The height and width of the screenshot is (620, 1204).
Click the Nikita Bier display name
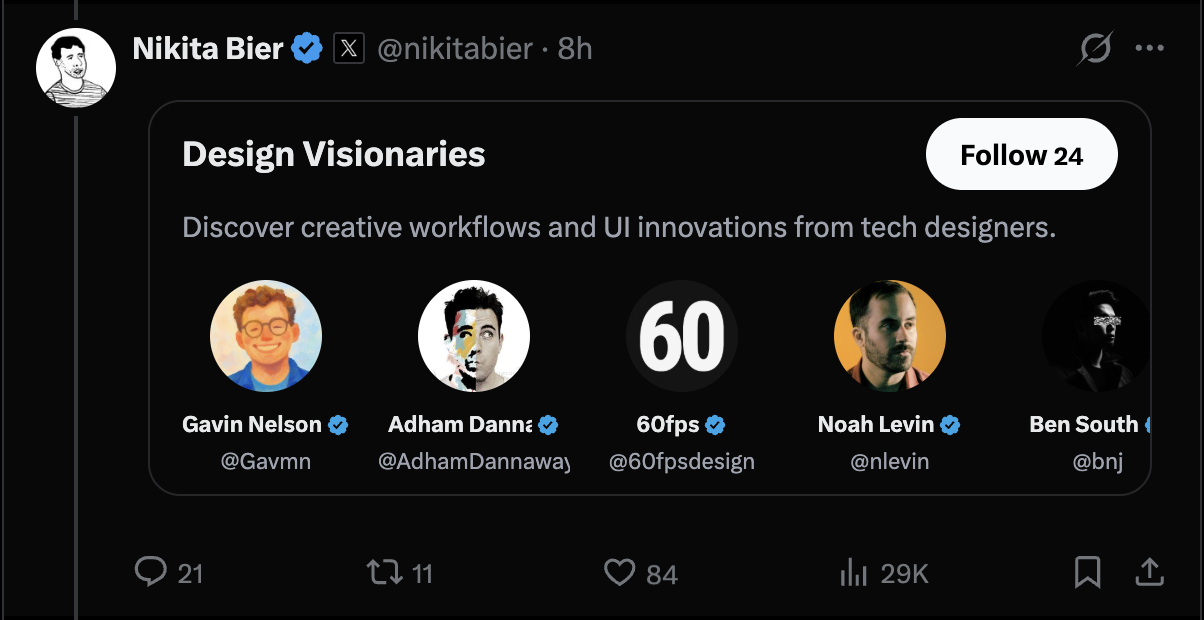tap(208, 48)
